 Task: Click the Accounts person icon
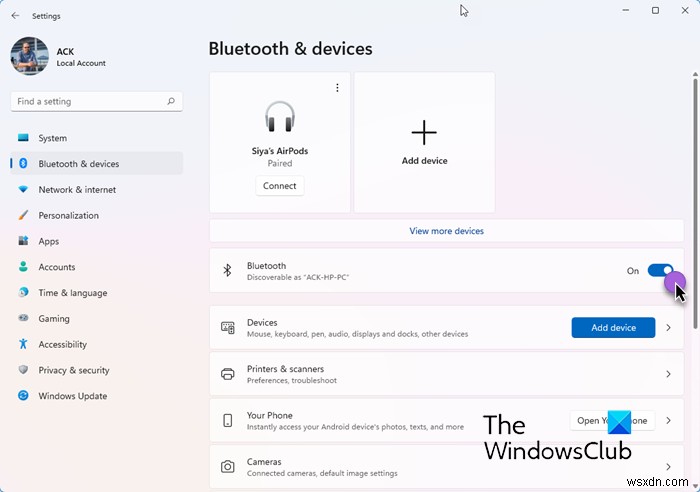[x=23, y=267]
